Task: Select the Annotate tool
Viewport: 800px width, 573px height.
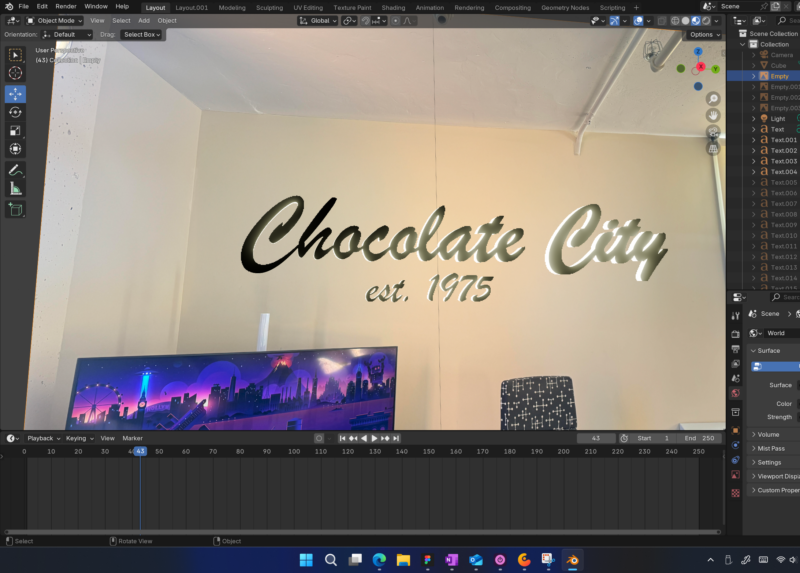Action: pyautogui.click(x=15, y=170)
